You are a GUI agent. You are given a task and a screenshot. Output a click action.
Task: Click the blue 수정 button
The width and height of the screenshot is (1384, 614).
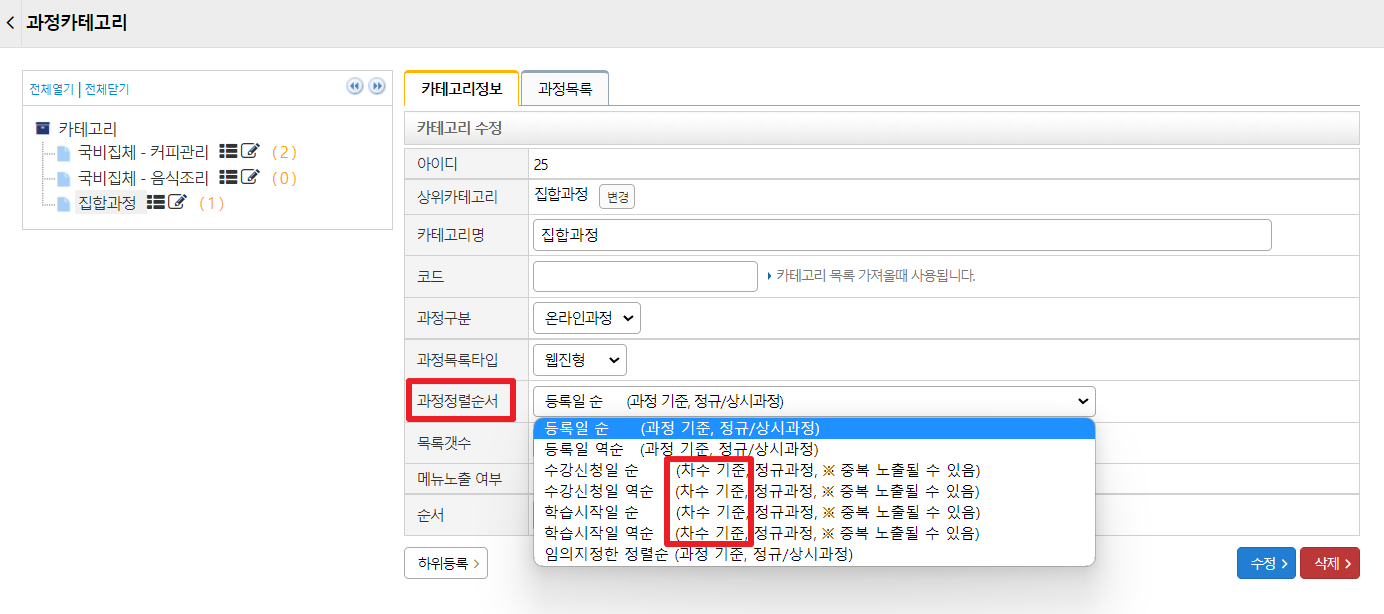pos(1265,563)
